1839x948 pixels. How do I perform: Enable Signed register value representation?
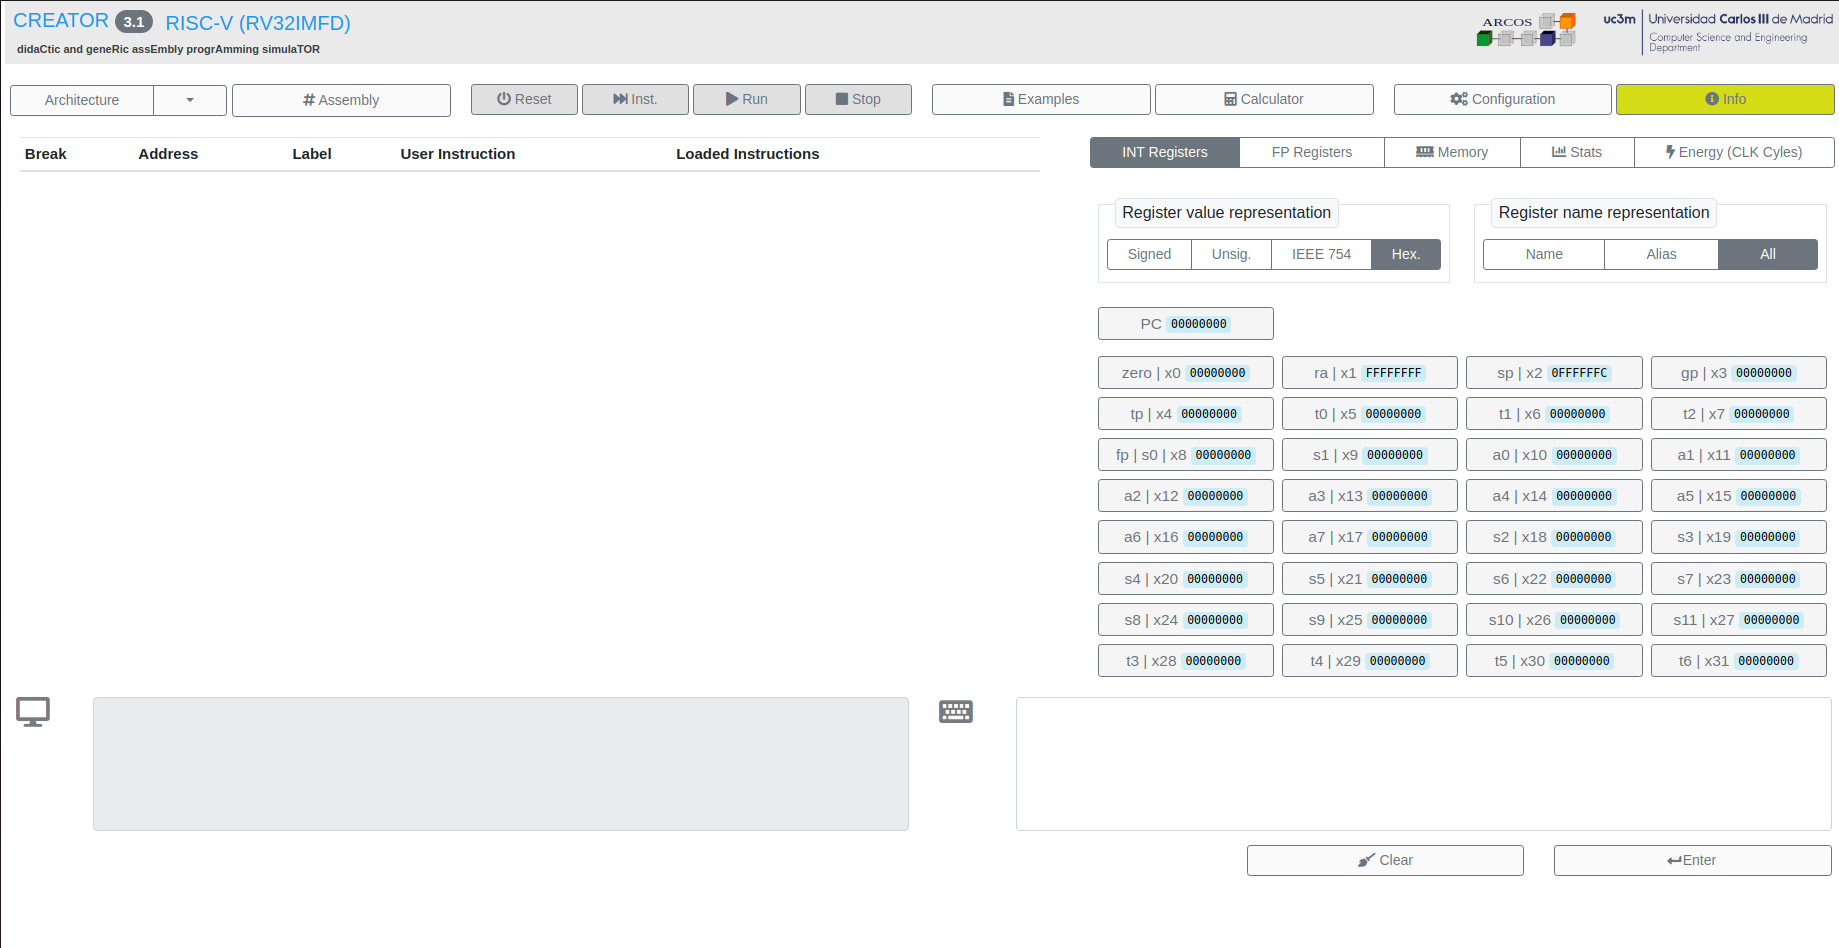click(x=1148, y=254)
